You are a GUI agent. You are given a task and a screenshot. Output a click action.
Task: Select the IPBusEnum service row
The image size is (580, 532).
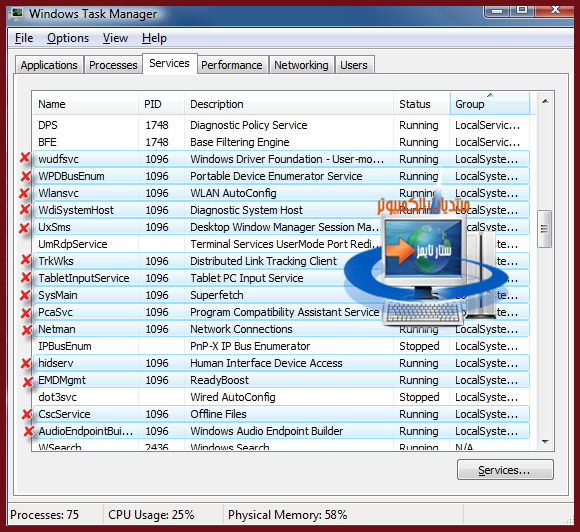(281, 346)
